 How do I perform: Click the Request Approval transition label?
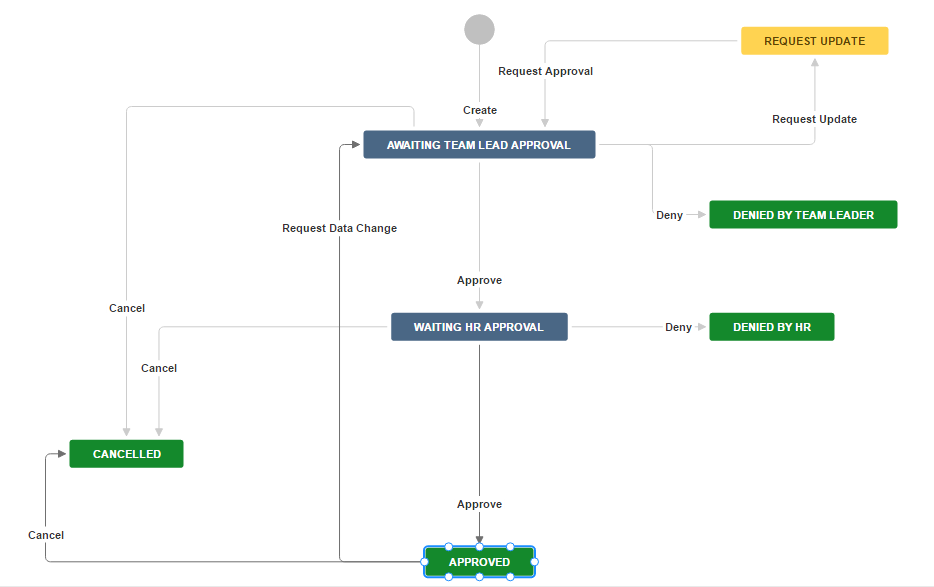tap(545, 71)
